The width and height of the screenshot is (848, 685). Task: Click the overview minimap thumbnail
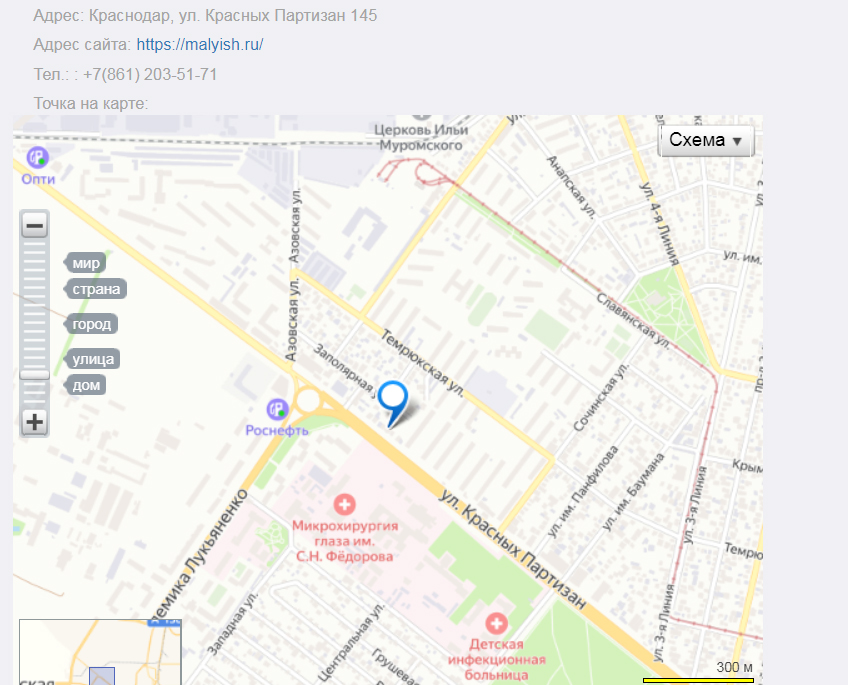(x=100, y=652)
